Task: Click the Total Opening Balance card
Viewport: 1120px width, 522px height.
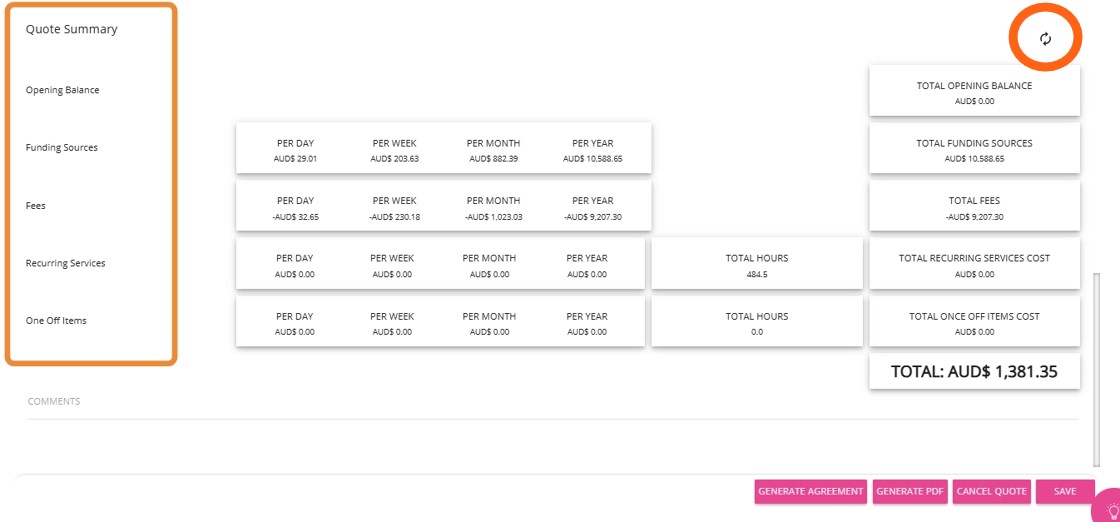Action: 974,92
